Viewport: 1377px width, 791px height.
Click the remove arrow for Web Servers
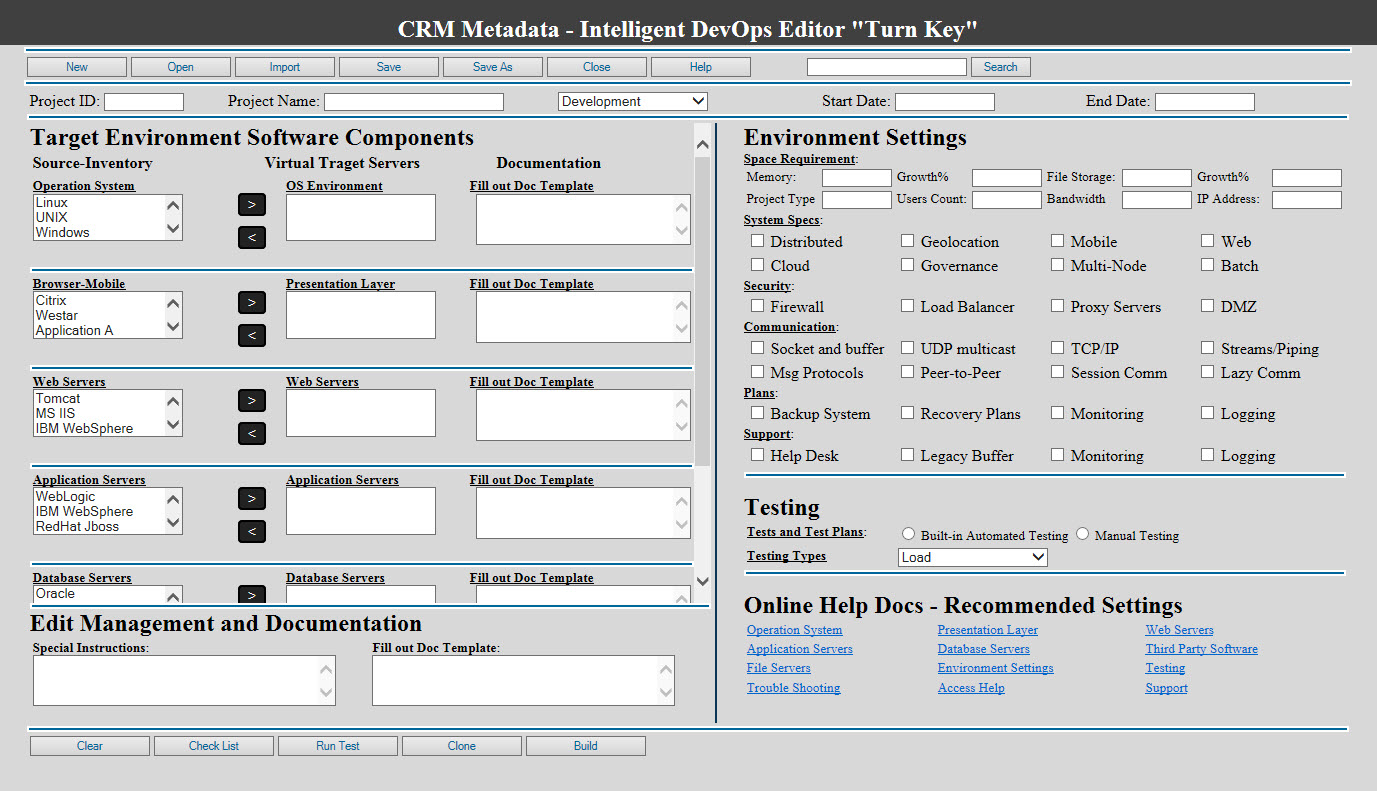(252, 433)
